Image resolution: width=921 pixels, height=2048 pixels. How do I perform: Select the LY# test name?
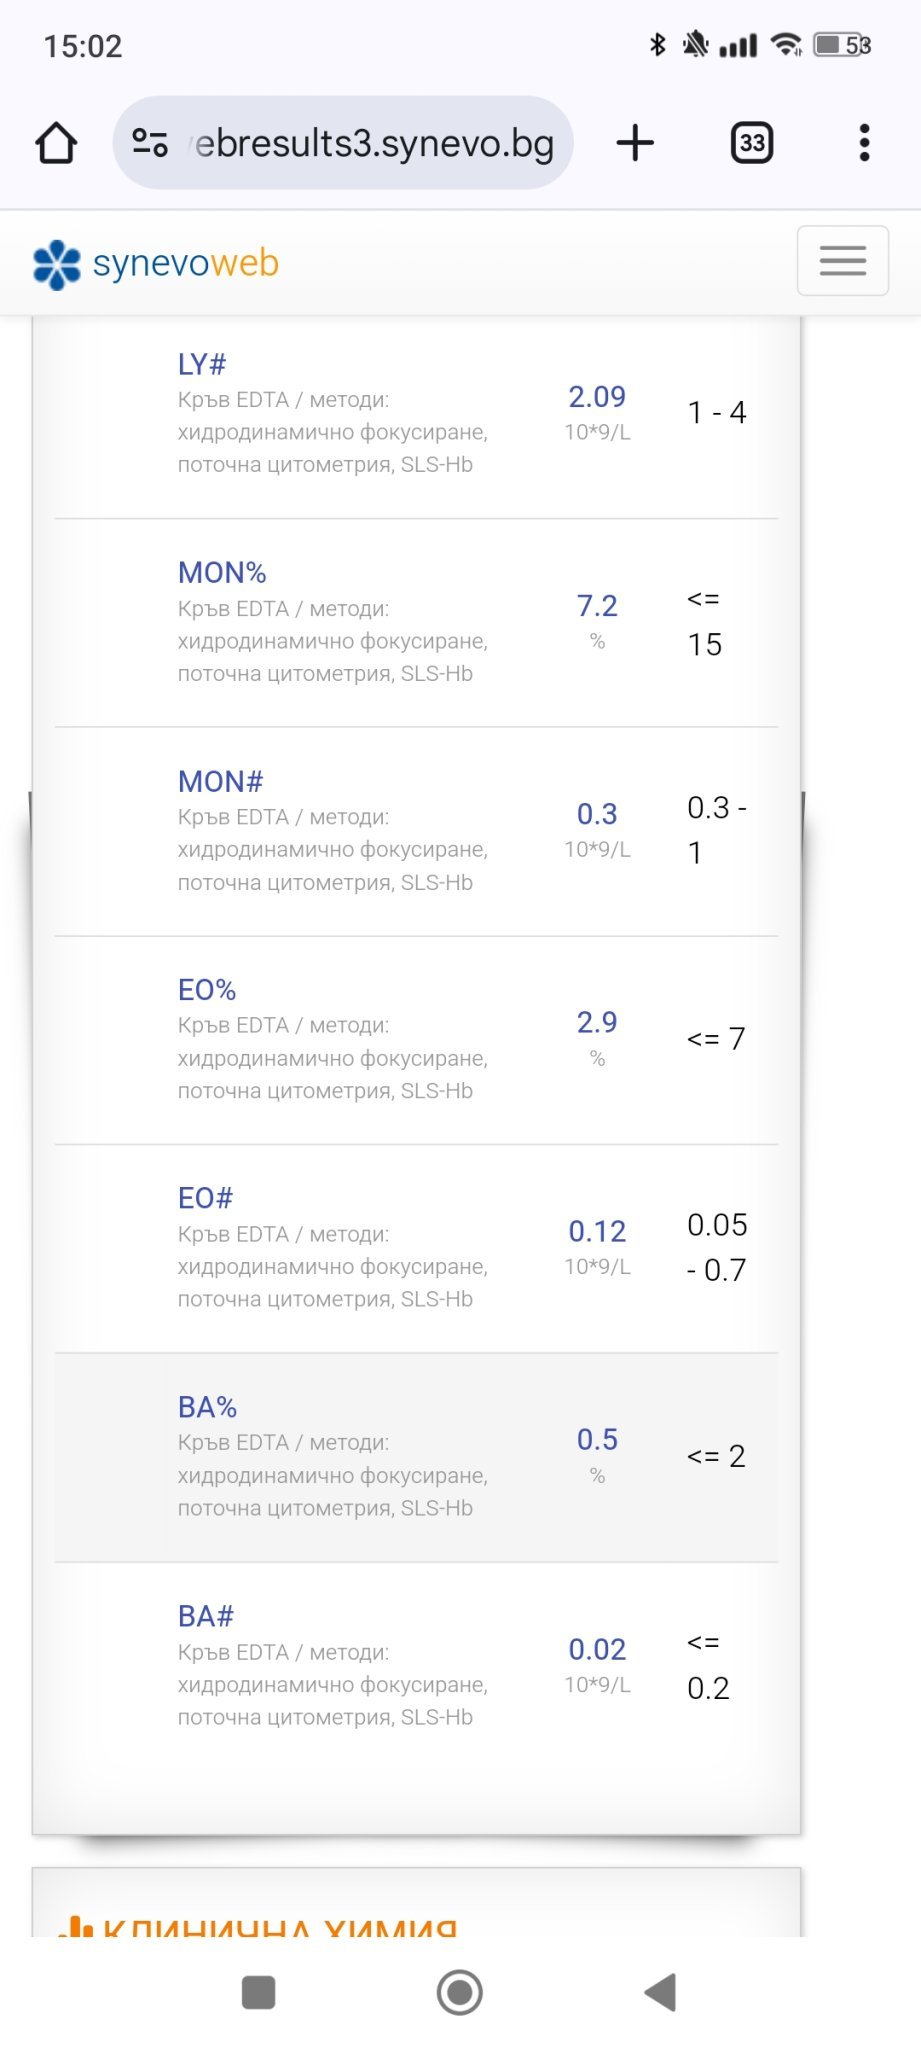(x=202, y=365)
